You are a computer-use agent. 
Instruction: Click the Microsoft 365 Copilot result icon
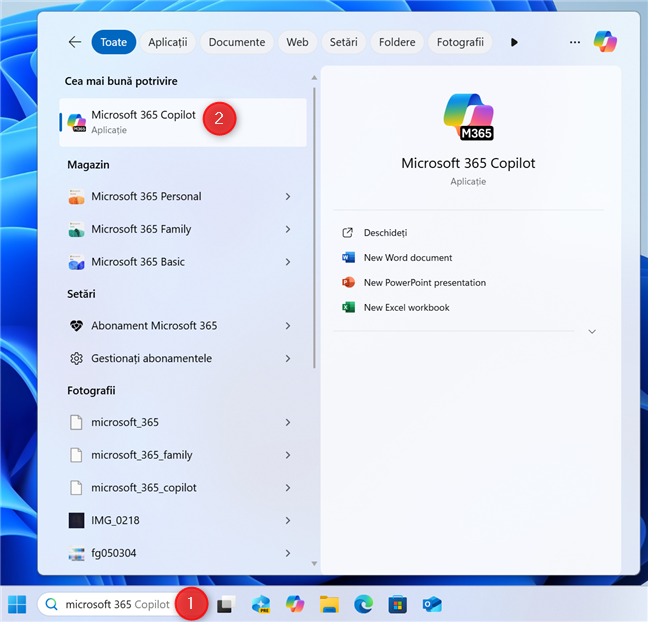point(76,123)
